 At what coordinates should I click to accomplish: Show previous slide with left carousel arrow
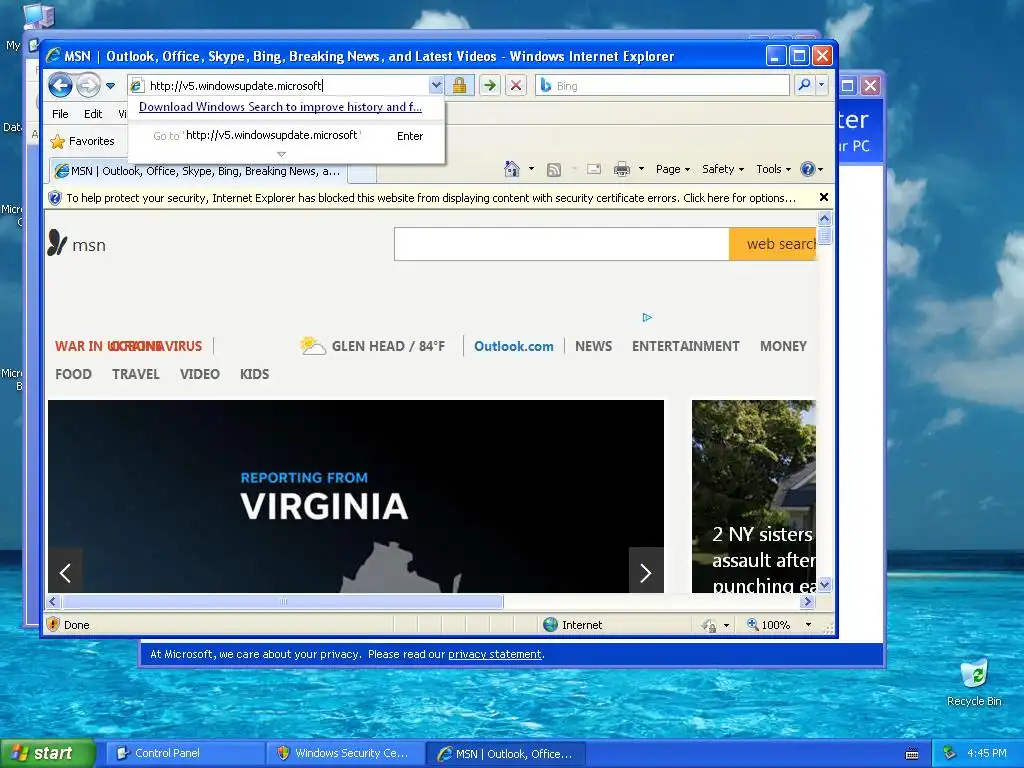point(65,573)
